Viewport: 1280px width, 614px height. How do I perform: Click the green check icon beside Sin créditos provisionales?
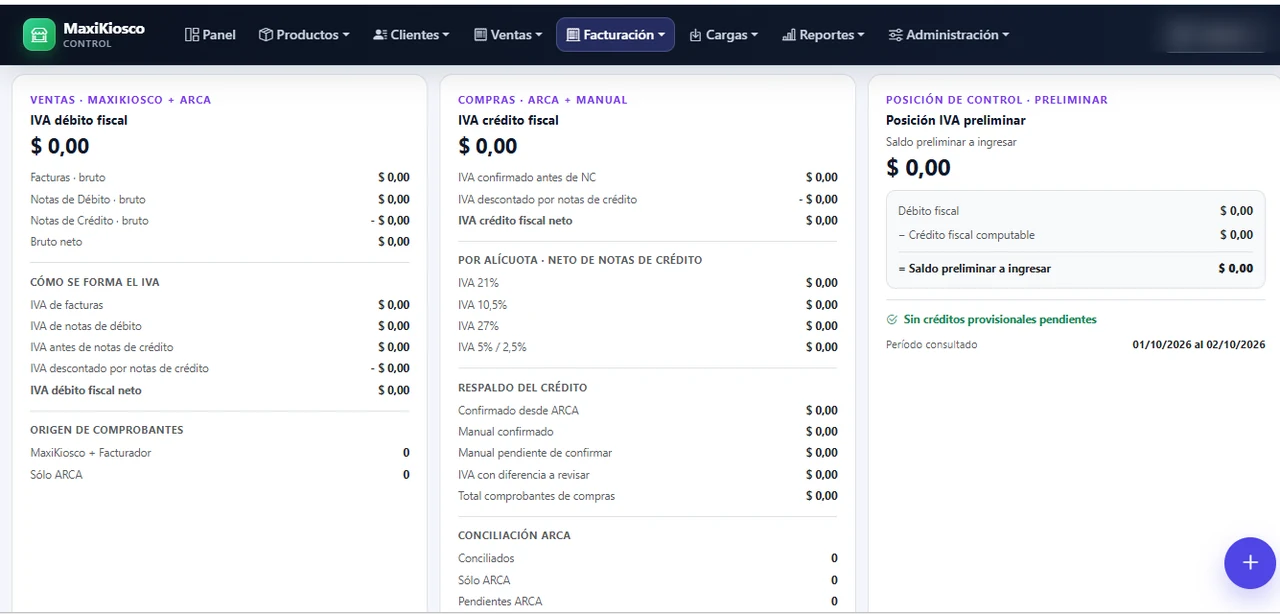point(892,320)
